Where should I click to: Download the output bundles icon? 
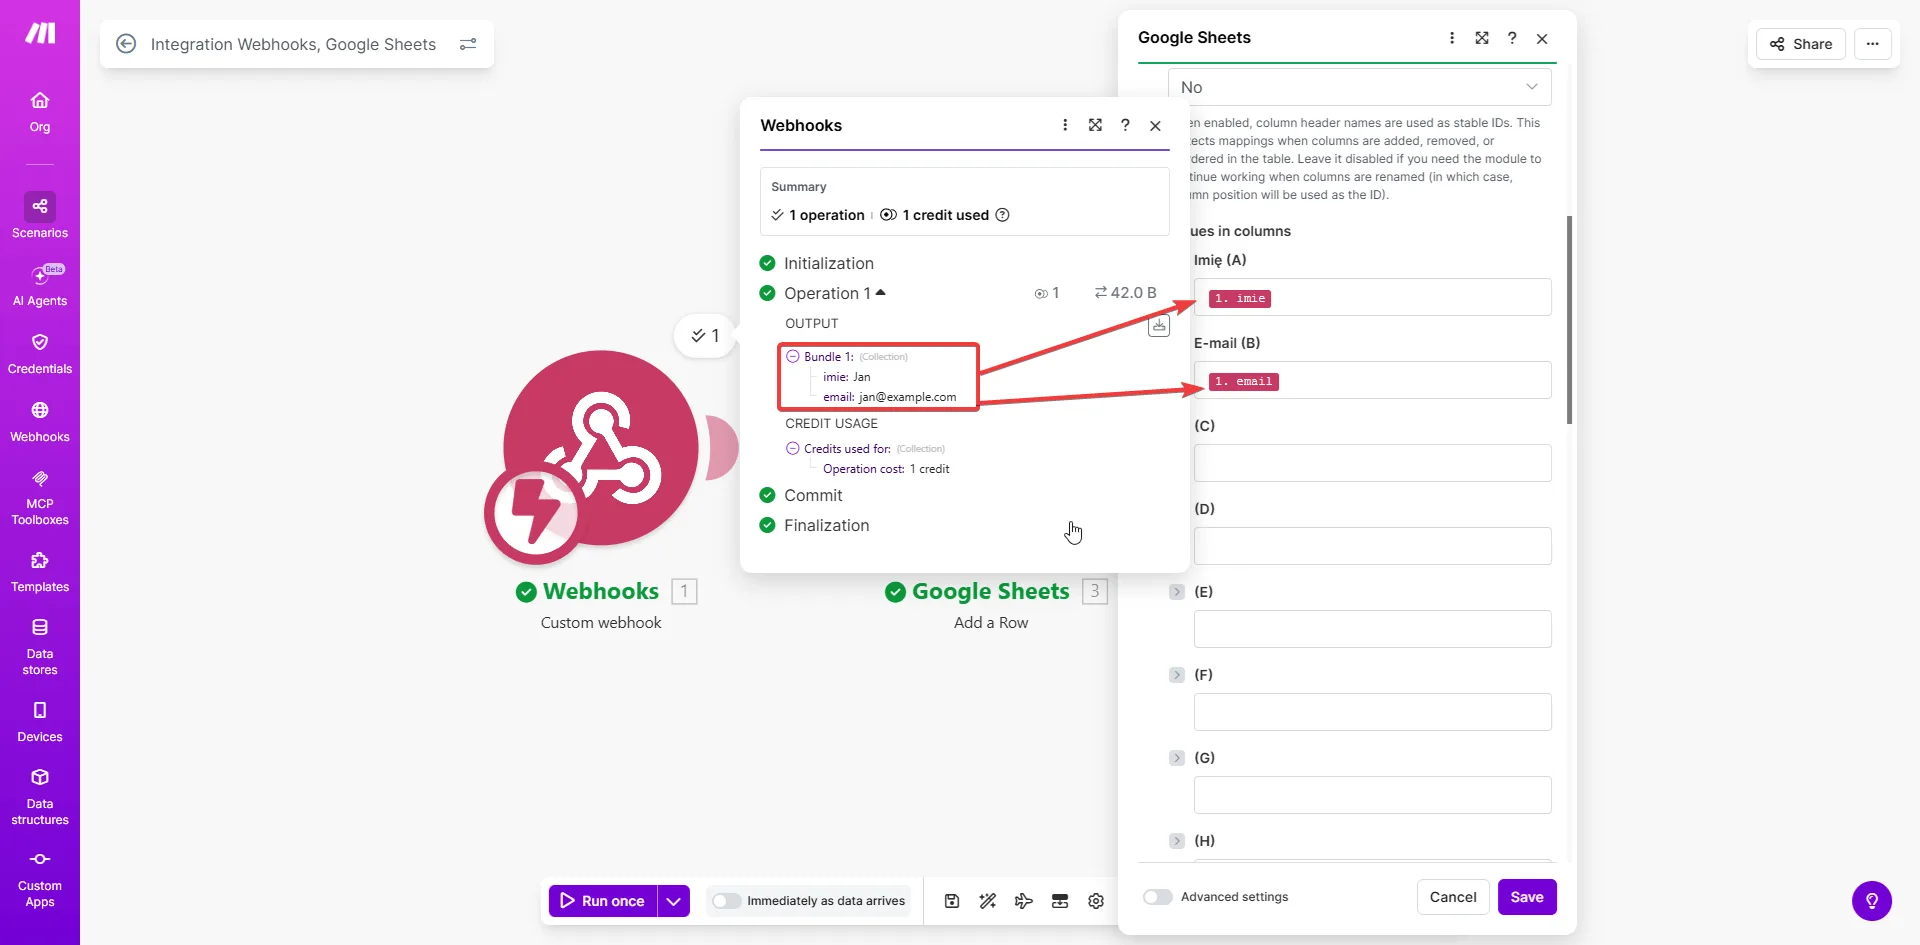[1159, 325]
